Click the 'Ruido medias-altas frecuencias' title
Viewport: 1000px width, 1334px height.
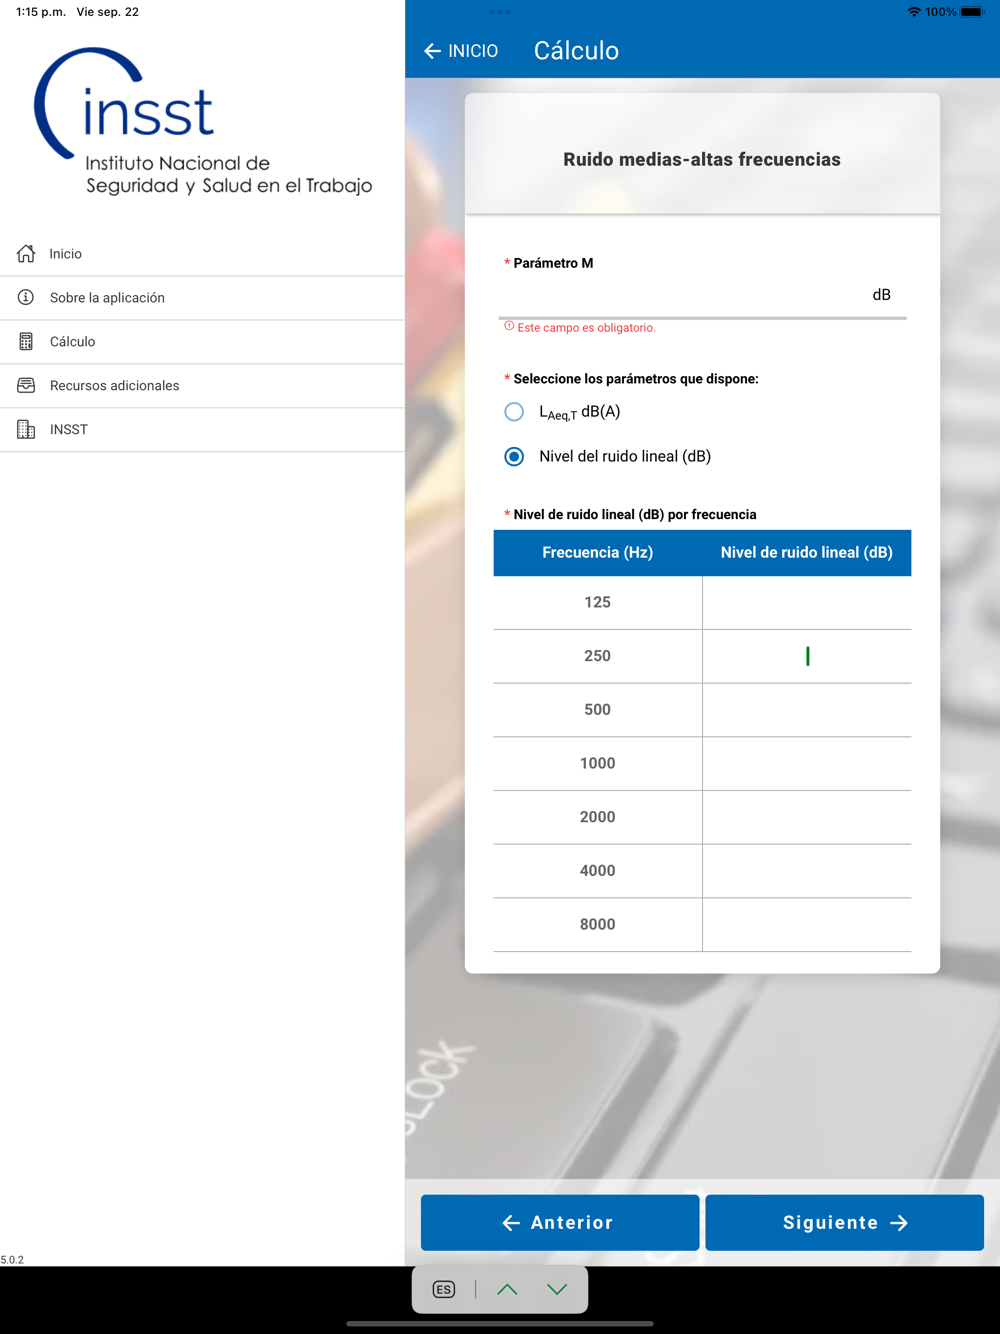702,160
